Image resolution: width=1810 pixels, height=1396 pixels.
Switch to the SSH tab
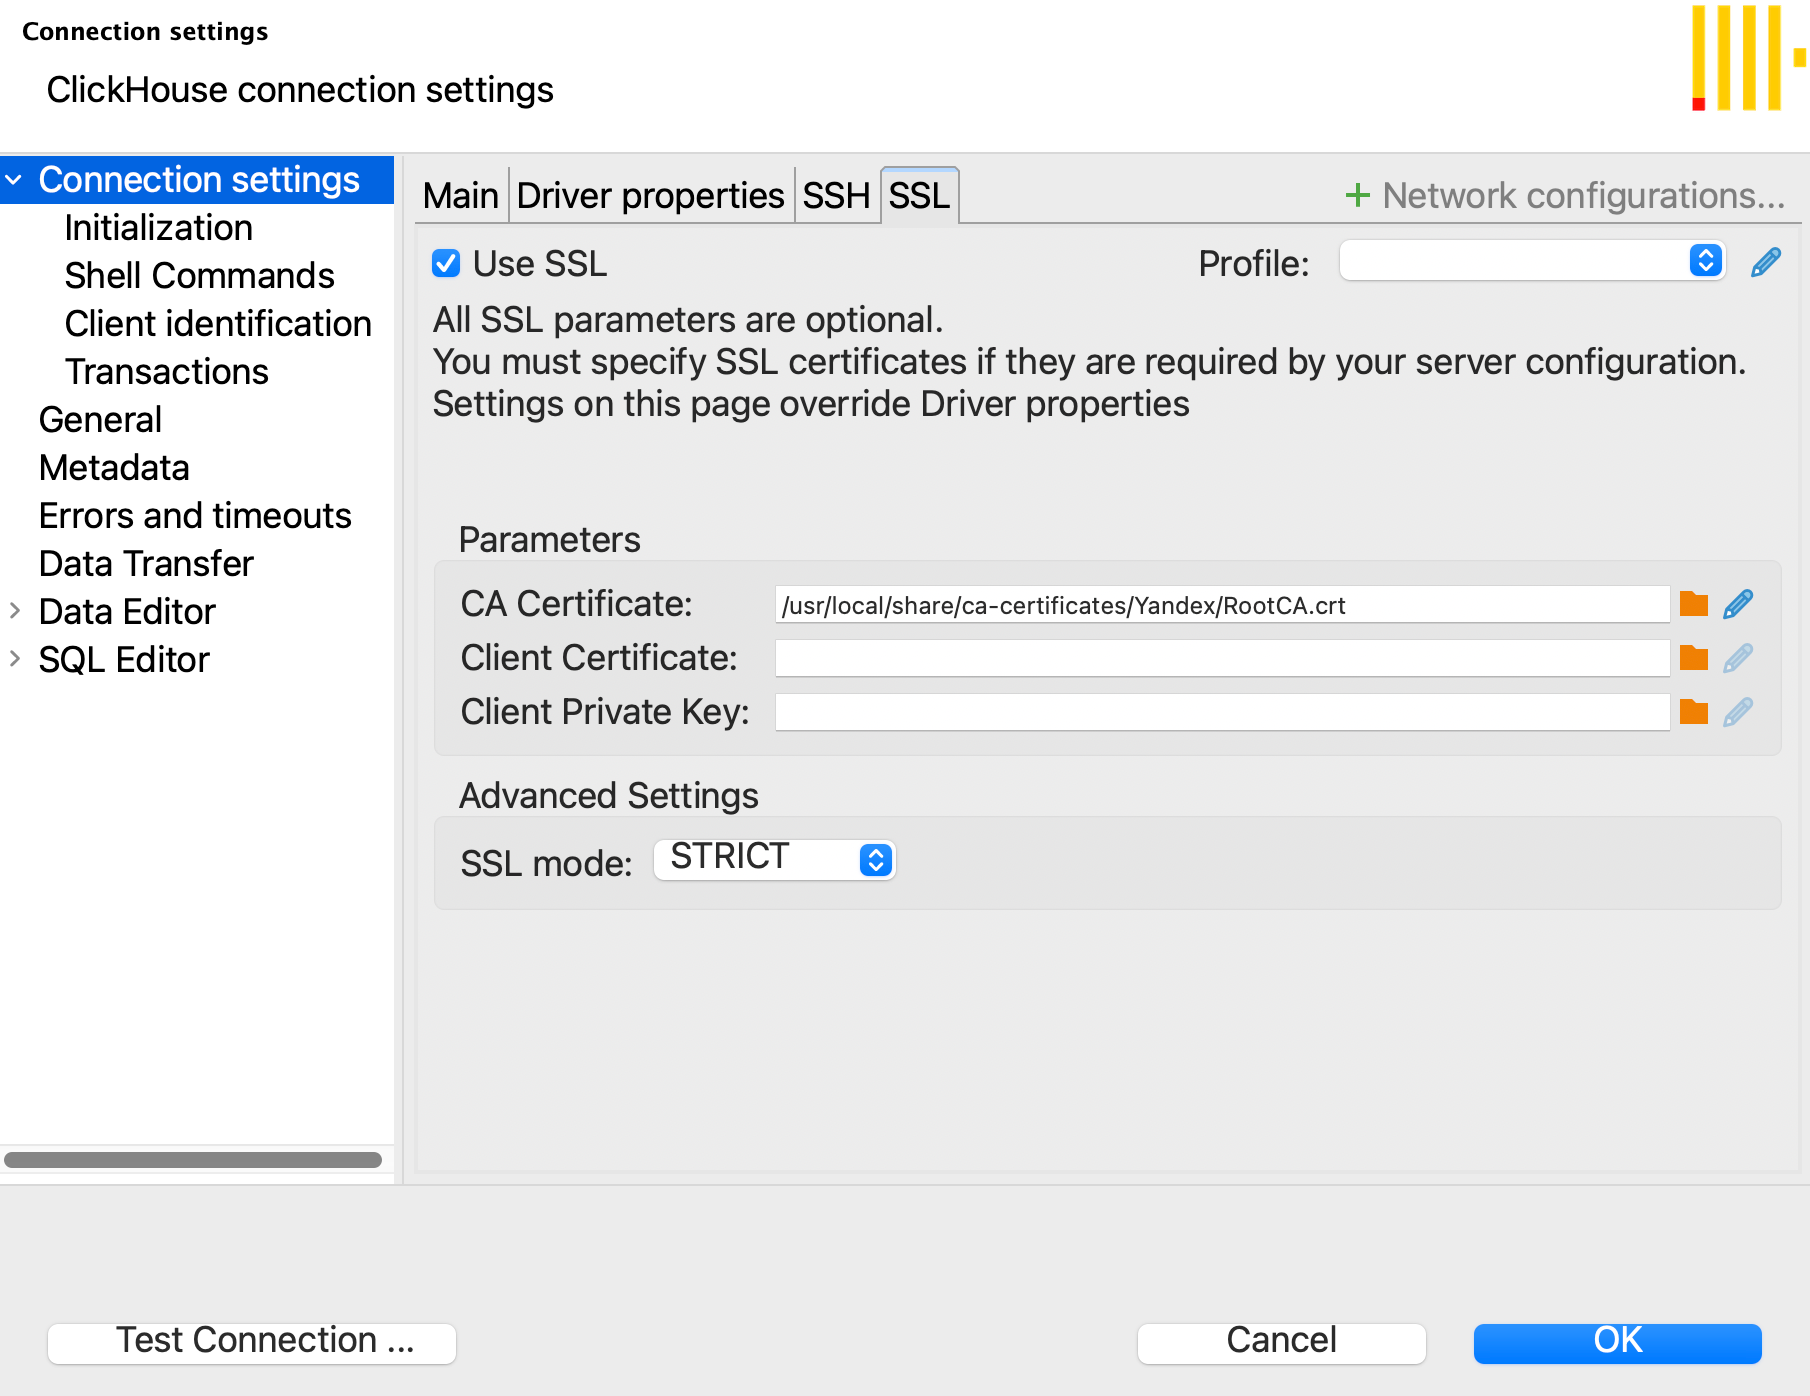pos(836,195)
